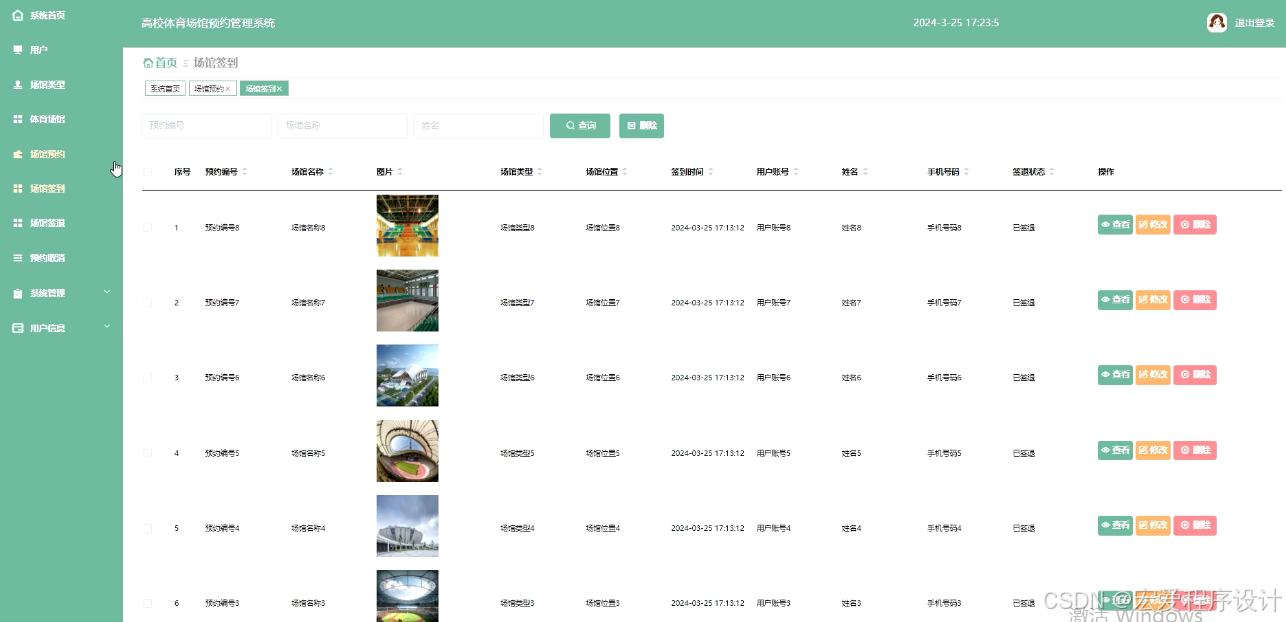Sort by the 签退状态 column arrows
This screenshot has width=1286, height=622.
[x=1052, y=172]
